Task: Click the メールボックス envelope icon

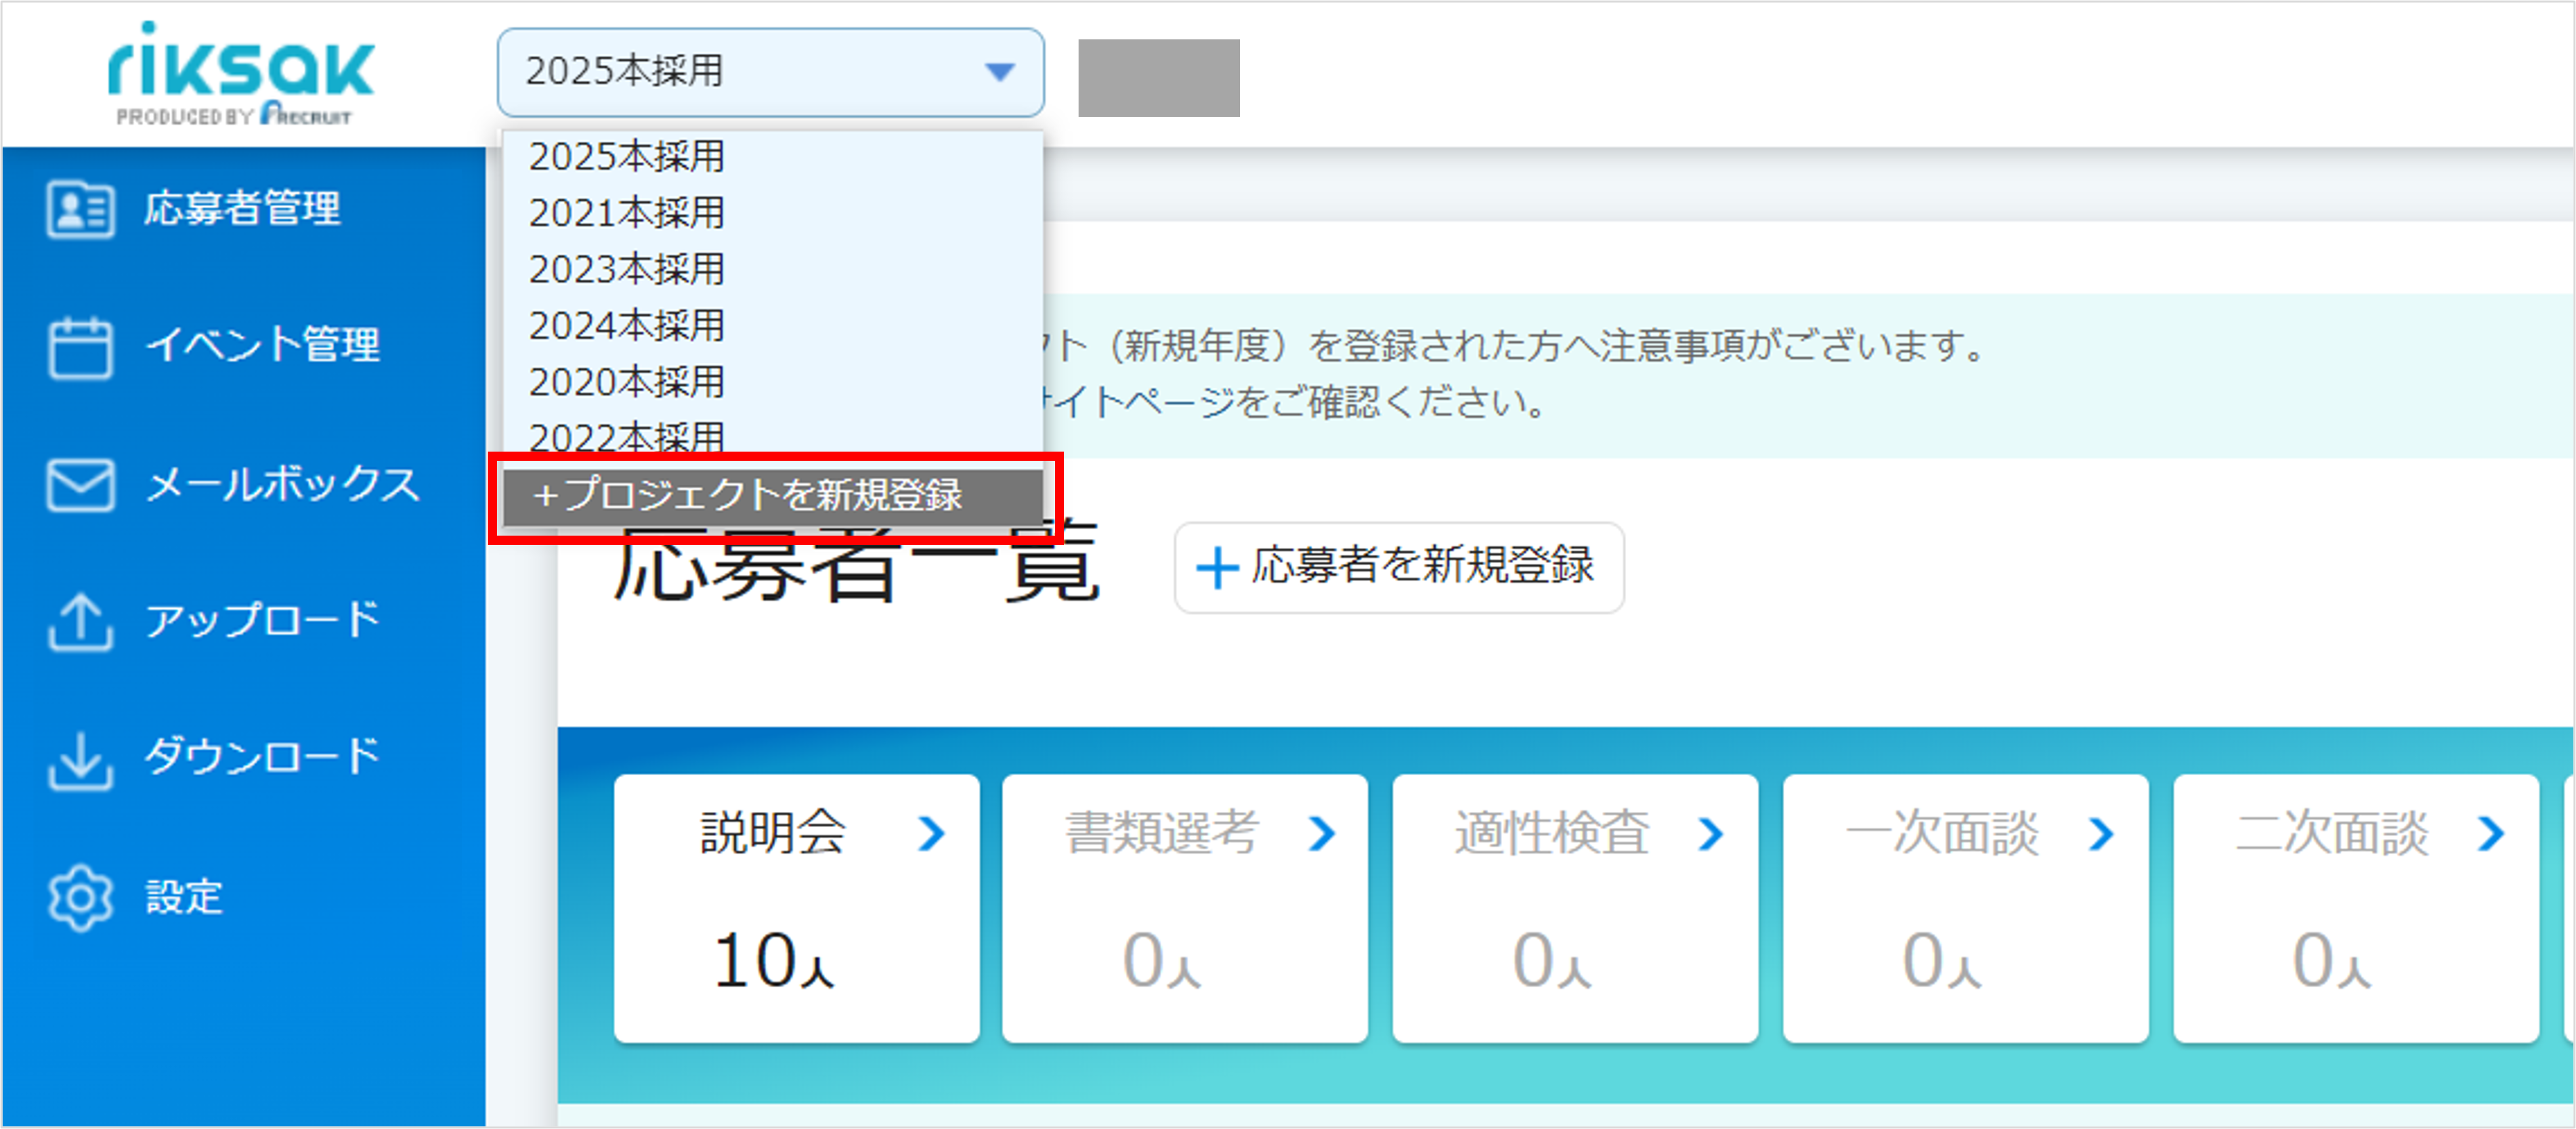Action: pyautogui.click(x=80, y=485)
